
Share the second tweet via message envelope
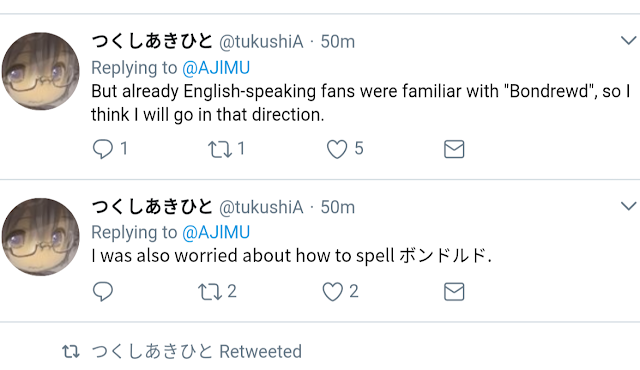coord(454,292)
